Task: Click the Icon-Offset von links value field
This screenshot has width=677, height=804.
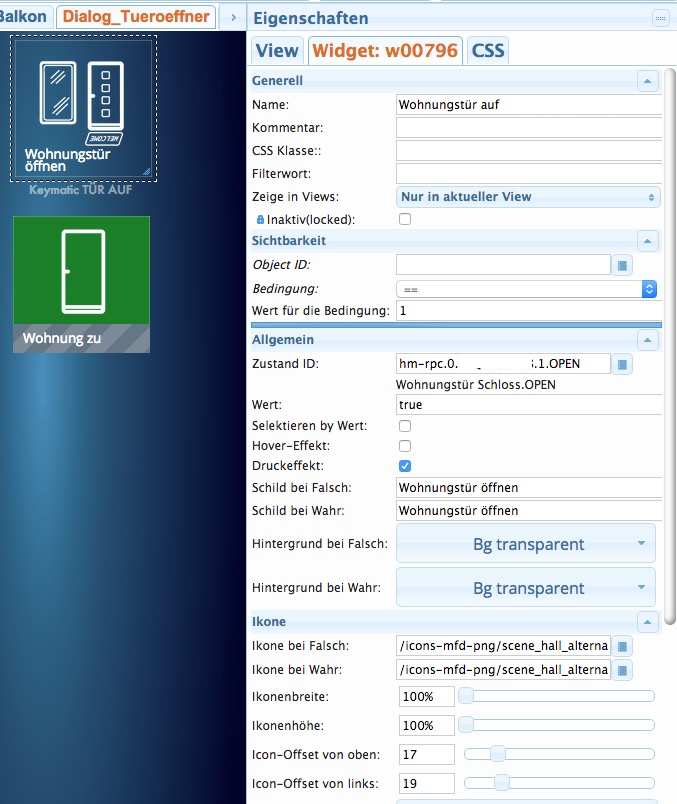Action: click(x=427, y=783)
